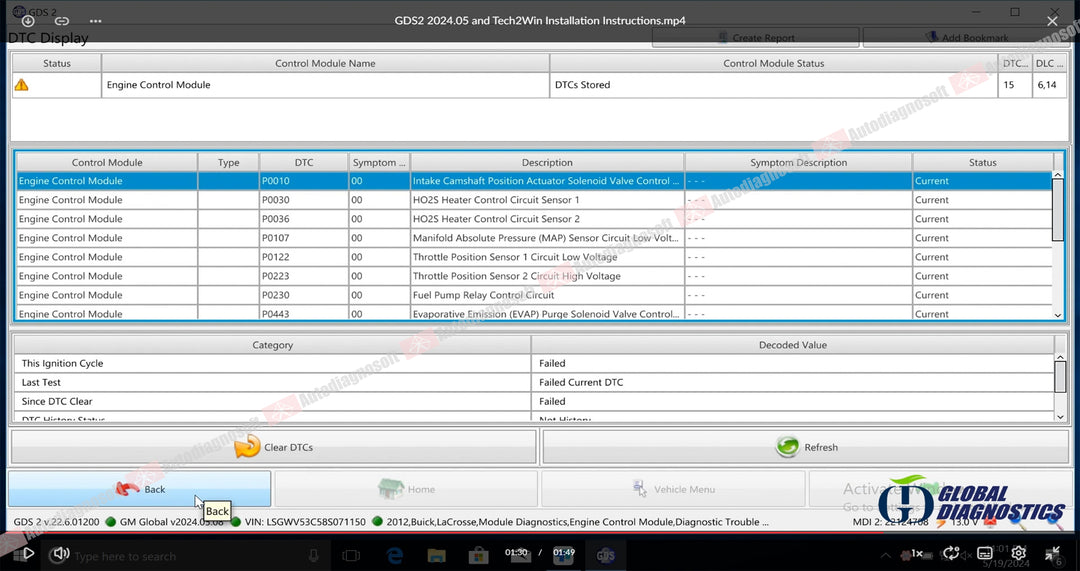Sort by Symptom Description column header
This screenshot has height=571, width=1080.
point(798,163)
